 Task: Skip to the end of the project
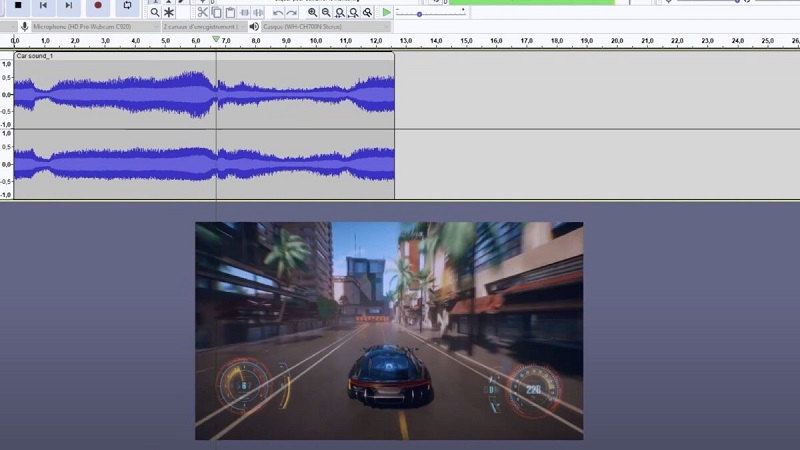point(68,5)
